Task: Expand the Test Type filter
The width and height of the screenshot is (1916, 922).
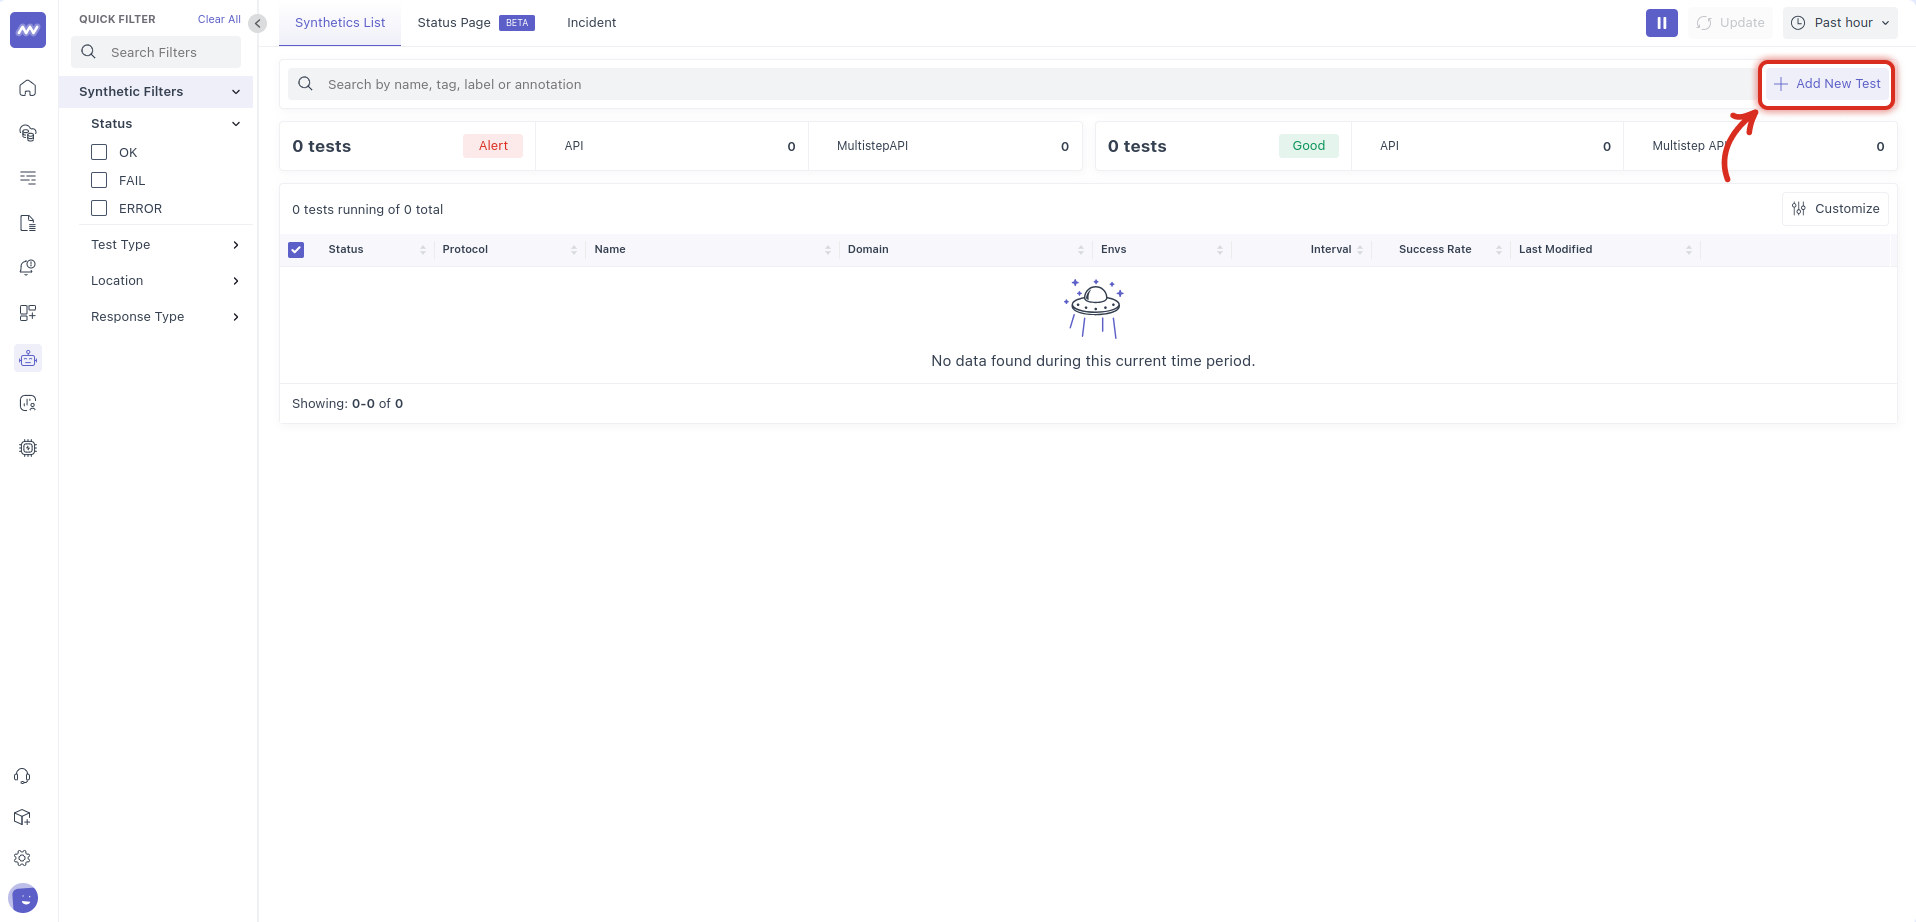Action: [165, 245]
